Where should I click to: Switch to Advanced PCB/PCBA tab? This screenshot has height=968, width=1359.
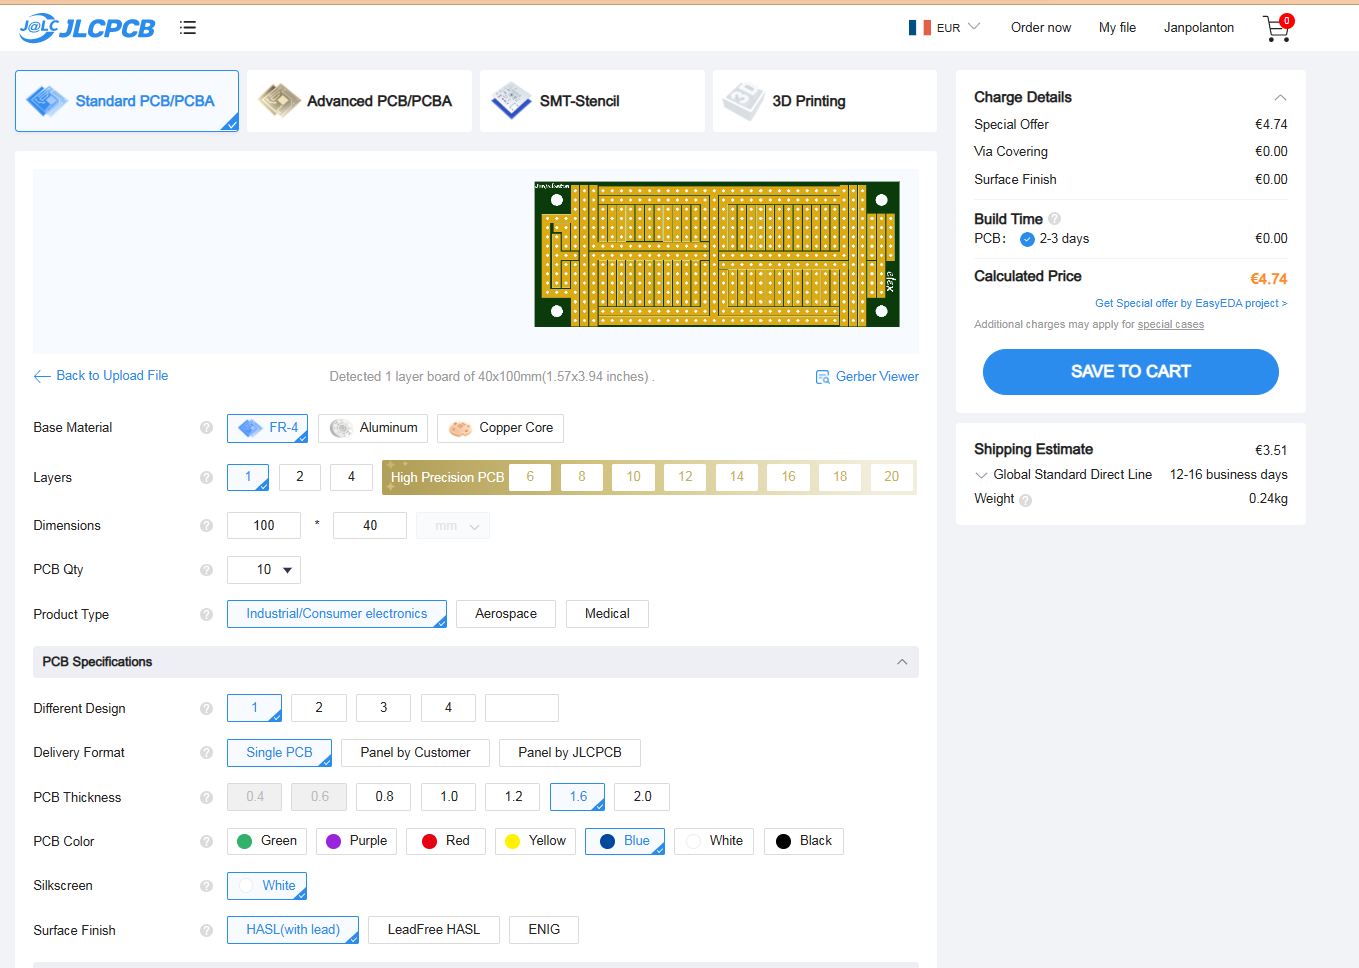(359, 101)
